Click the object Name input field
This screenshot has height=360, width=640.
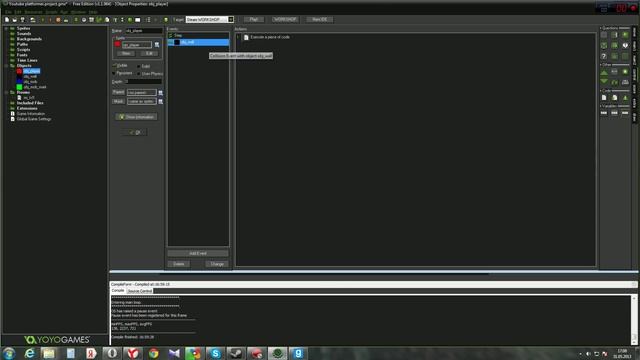click(143, 31)
